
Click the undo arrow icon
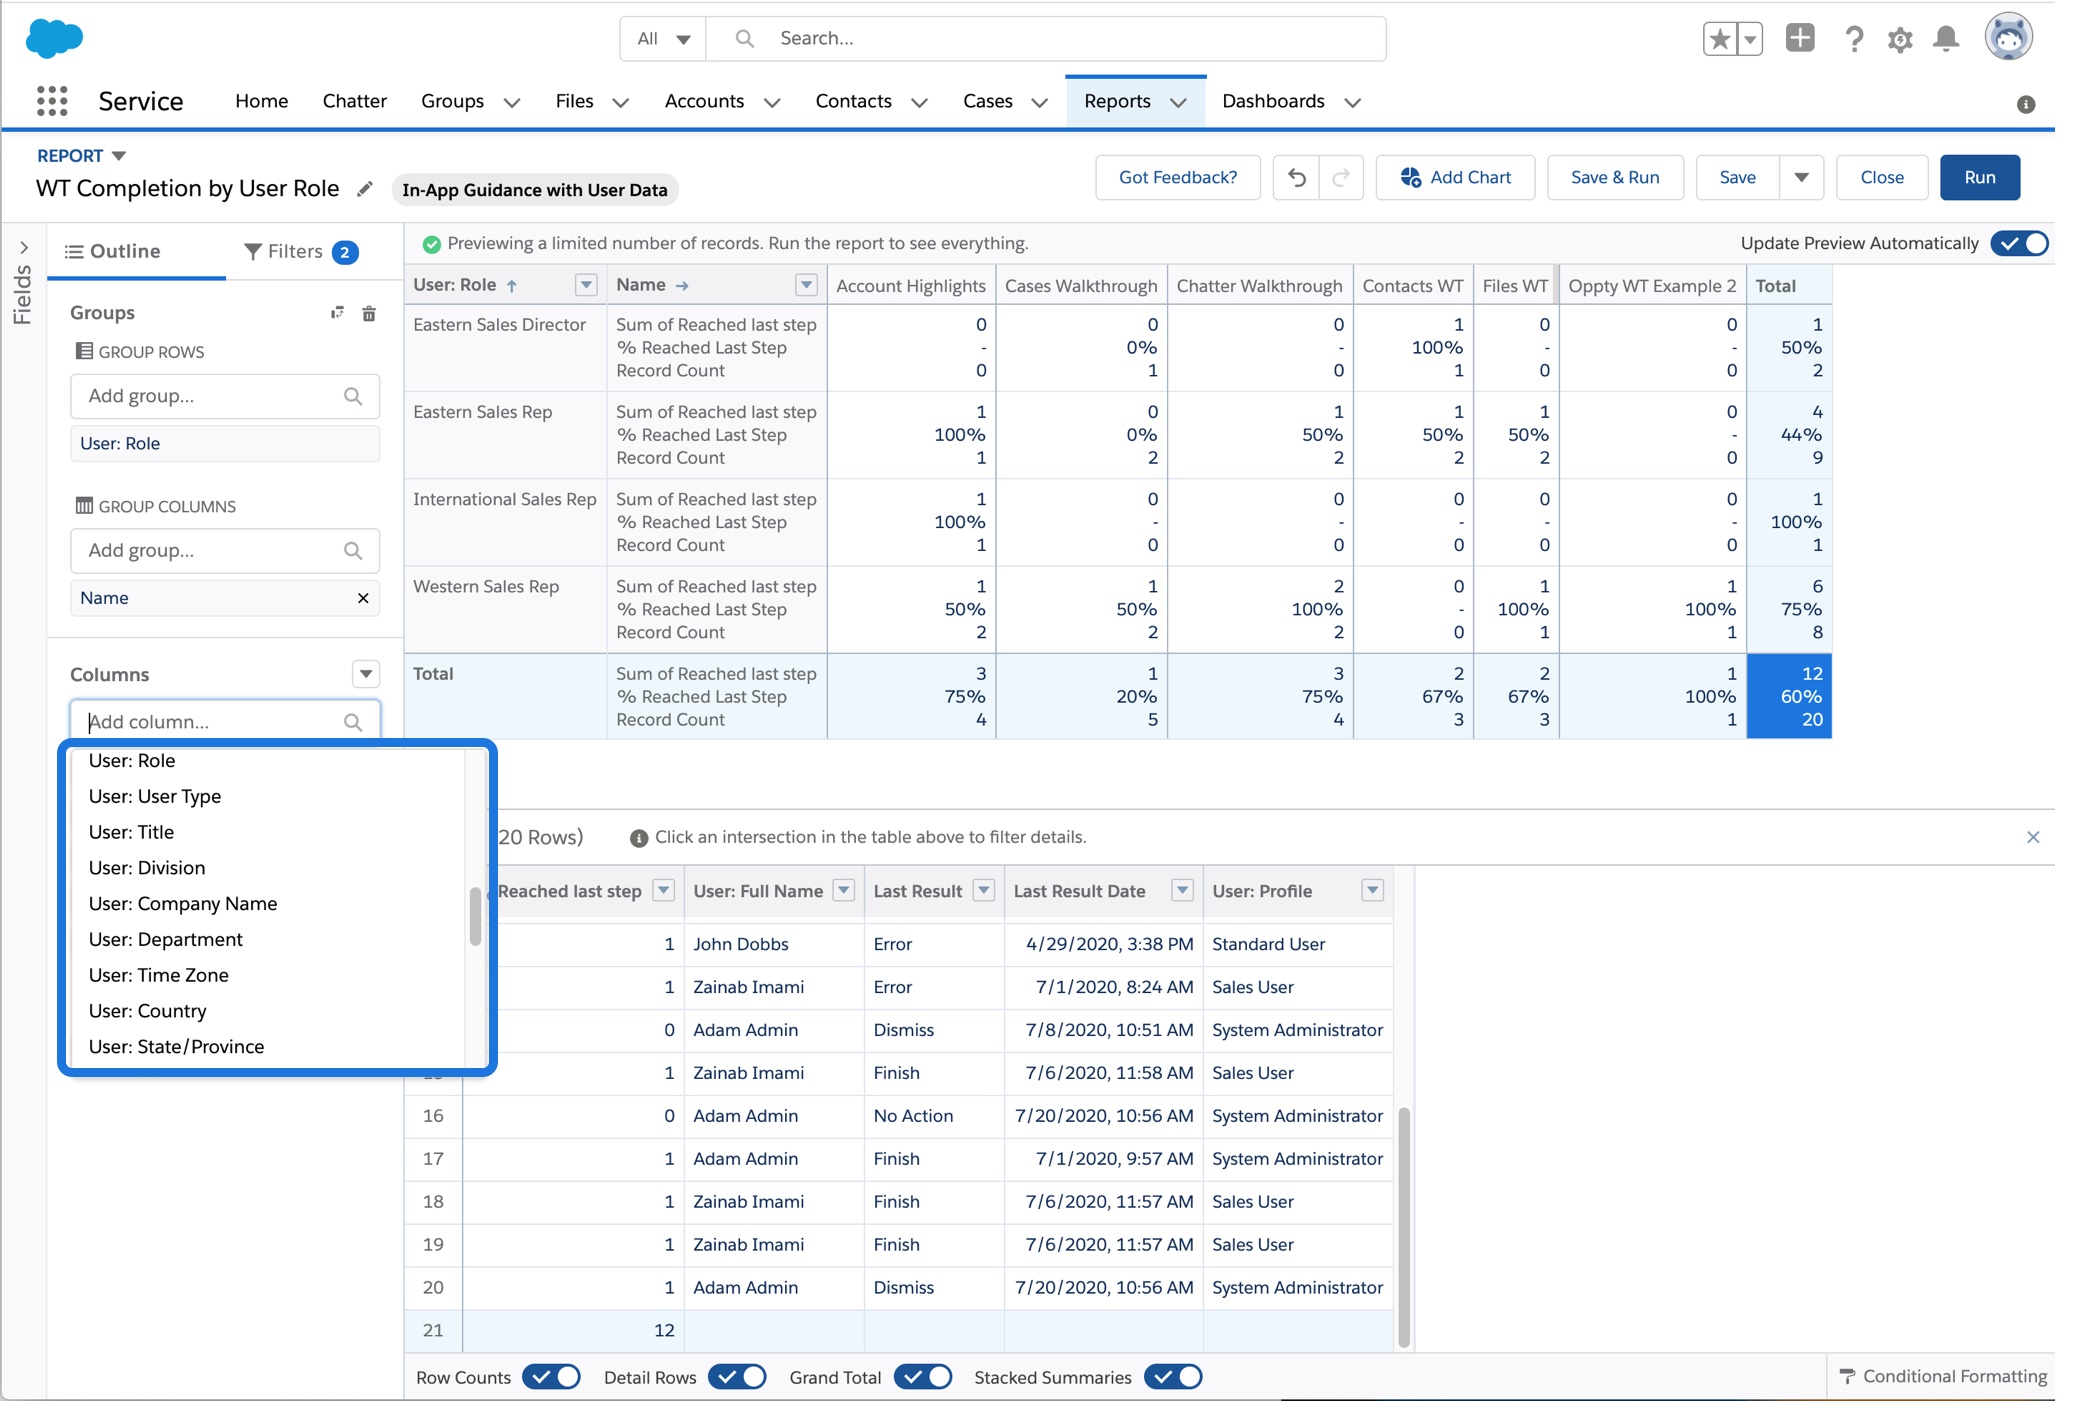(1298, 177)
